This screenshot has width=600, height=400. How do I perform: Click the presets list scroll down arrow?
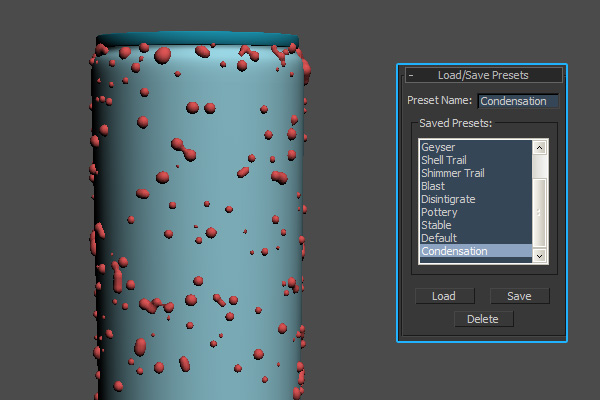pyautogui.click(x=540, y=256)
